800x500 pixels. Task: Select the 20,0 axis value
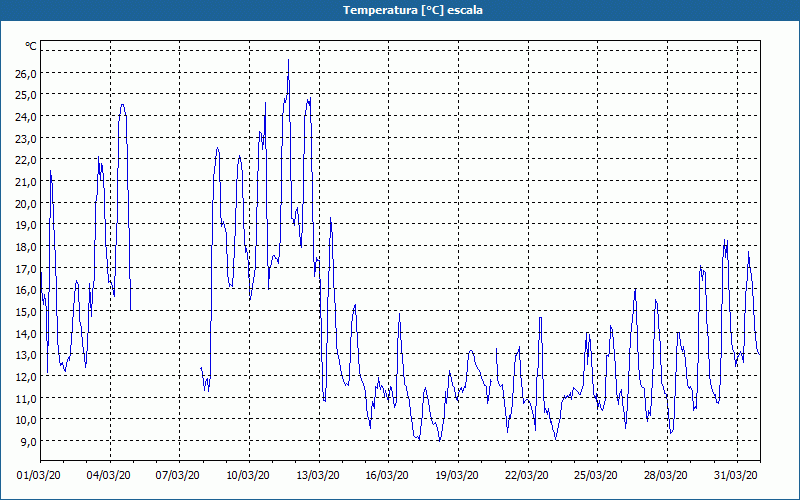pyautogui.click(x=26, y=203)
